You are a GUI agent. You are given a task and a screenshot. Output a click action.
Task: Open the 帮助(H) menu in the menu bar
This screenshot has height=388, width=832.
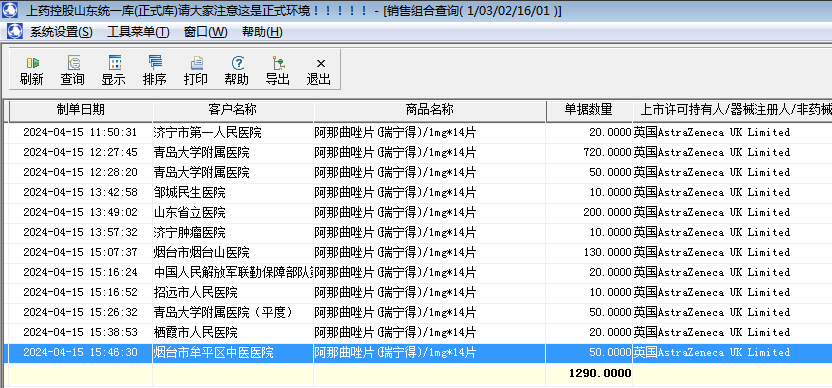coord(262,32)
